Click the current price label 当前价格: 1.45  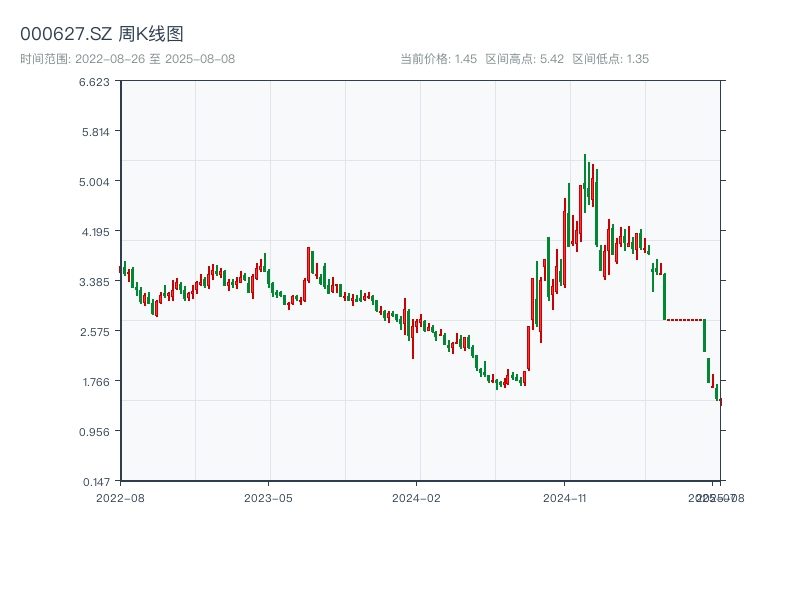pyautogui.click(x=438, y=59)
